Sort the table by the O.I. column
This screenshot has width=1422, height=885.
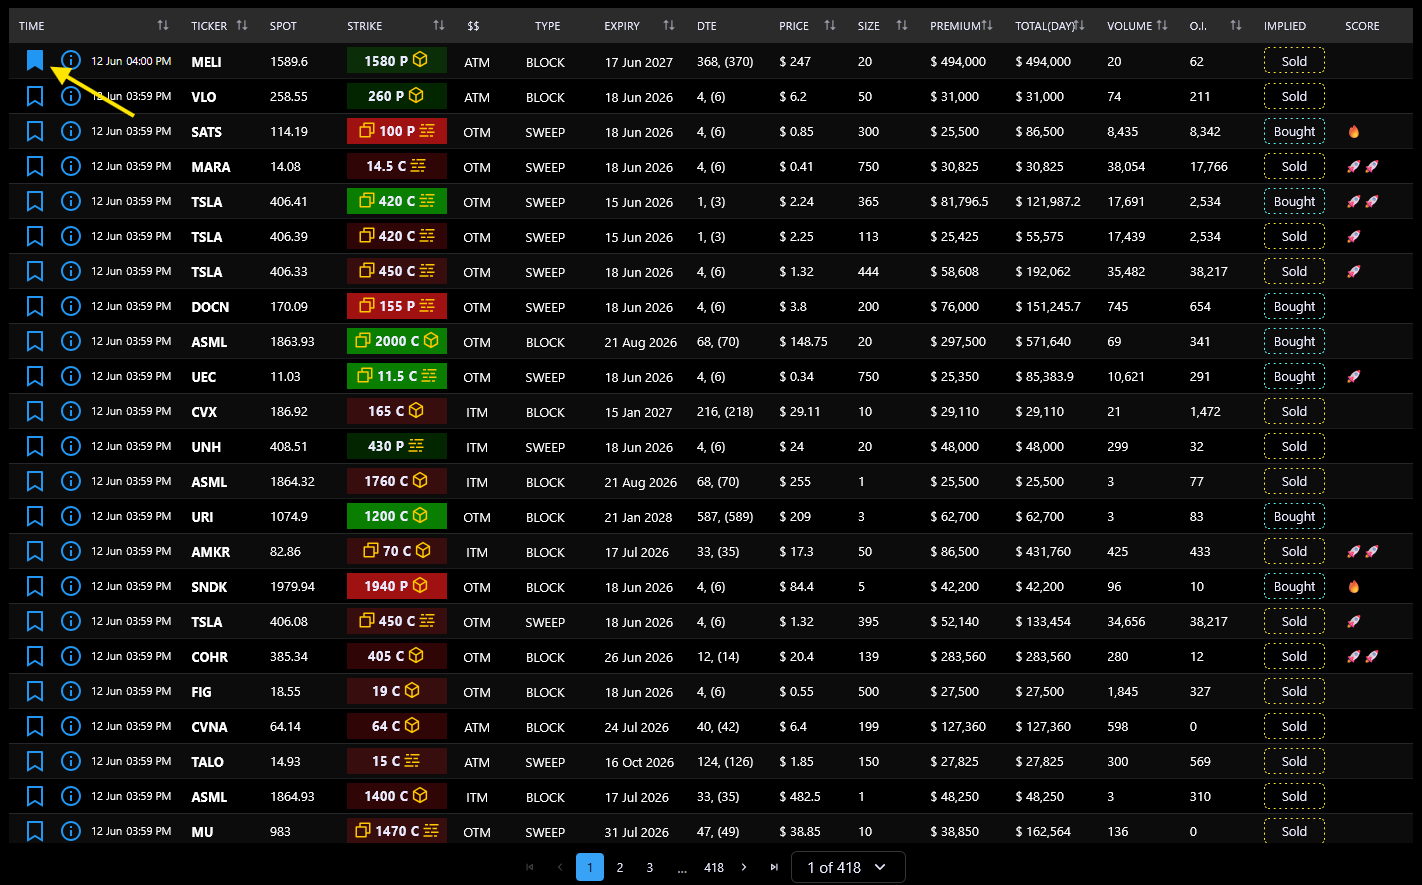(1236, 25)
